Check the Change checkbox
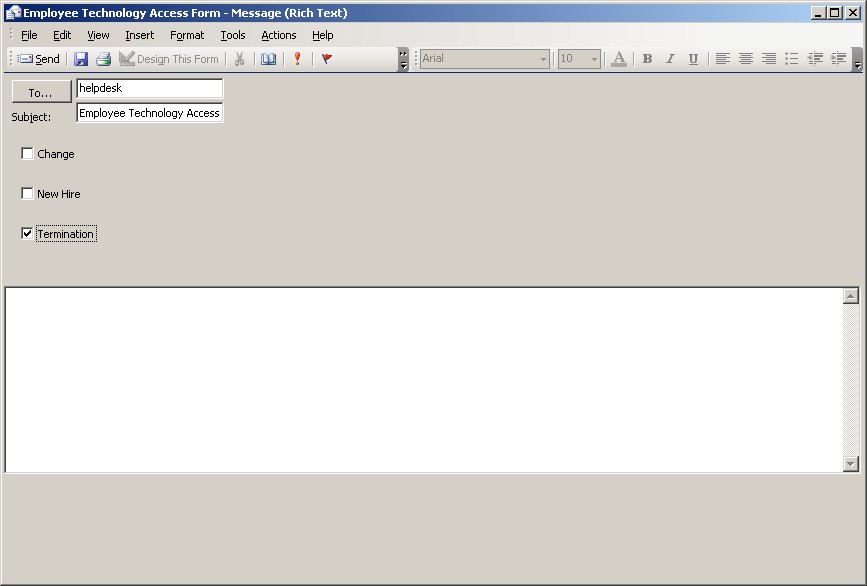 click(x=27, y=154)
